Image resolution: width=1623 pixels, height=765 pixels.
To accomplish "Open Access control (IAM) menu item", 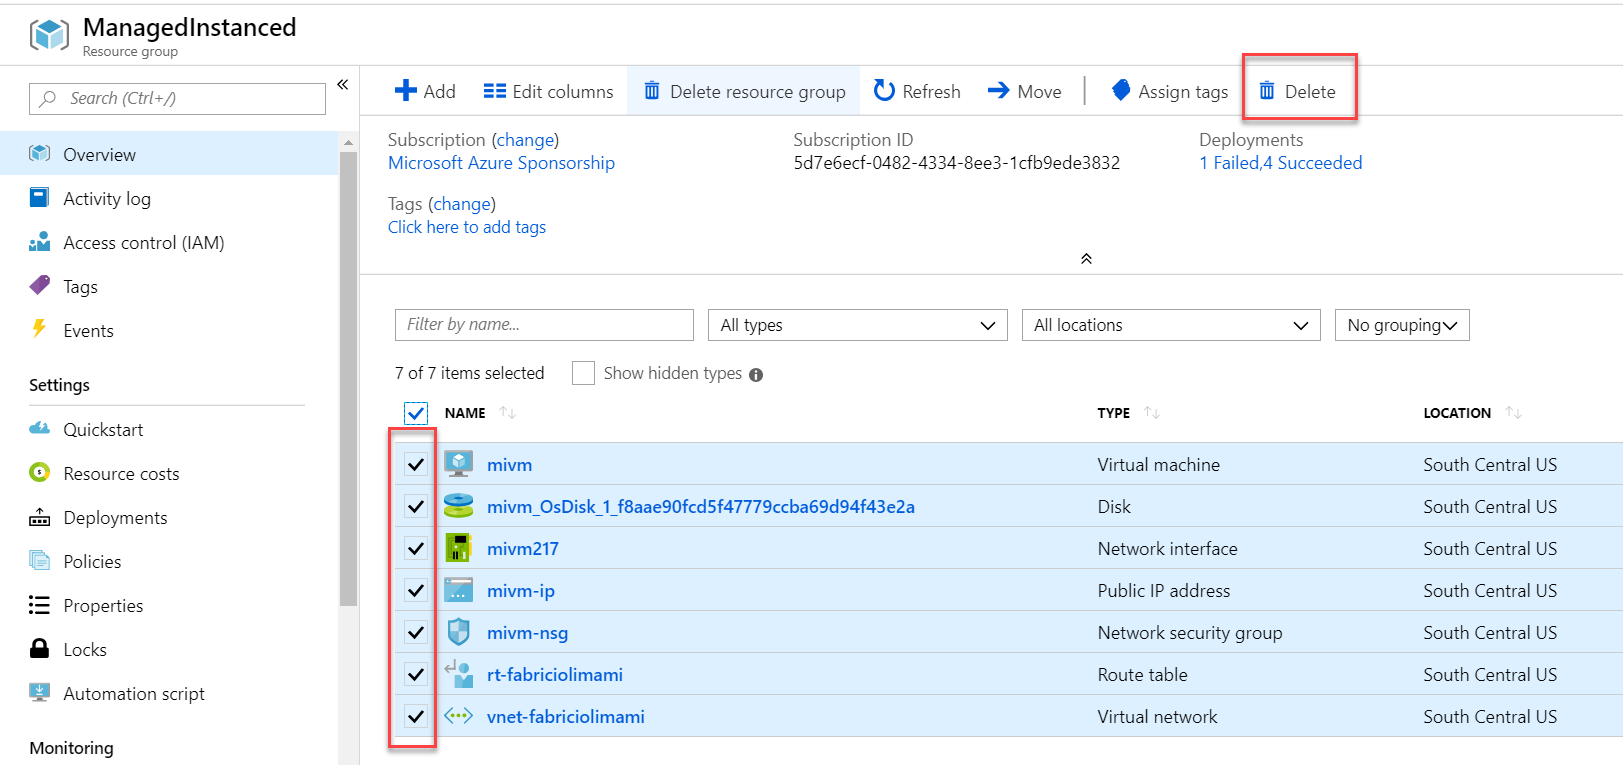I will [x=143, y=243].
